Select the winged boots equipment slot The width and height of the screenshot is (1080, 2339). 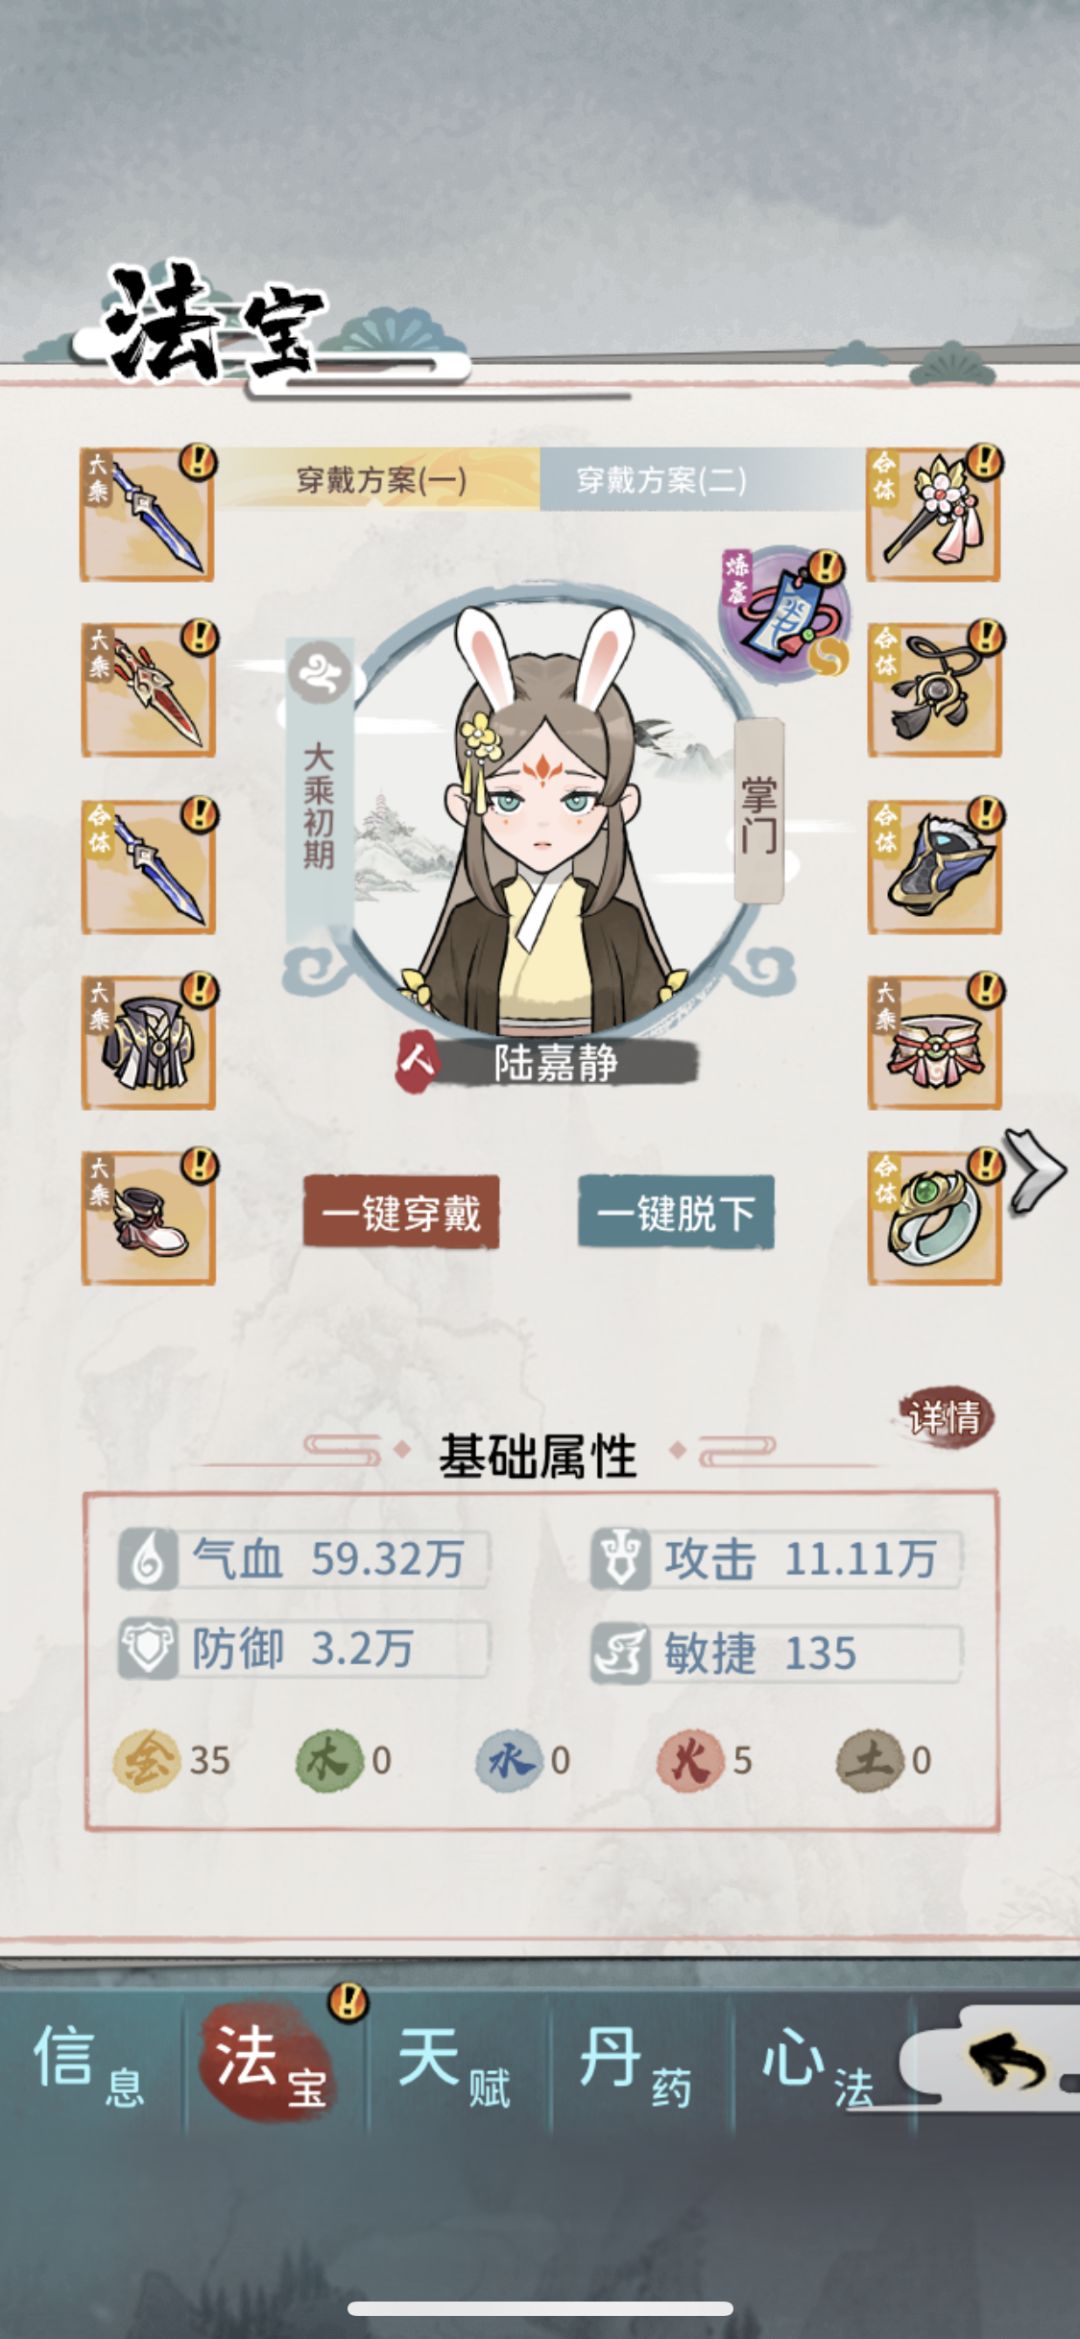(x=148, y=1219)
